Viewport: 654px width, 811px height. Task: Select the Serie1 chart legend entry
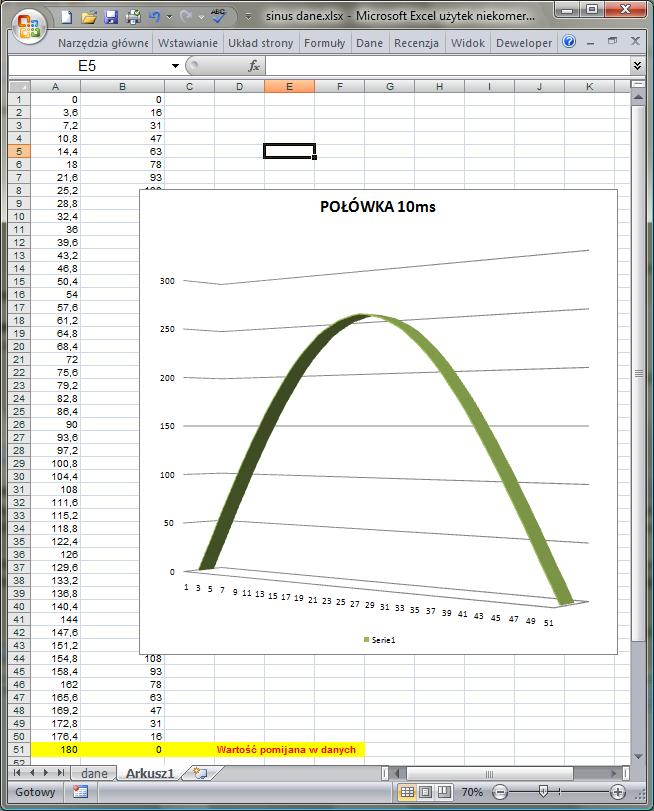point(380,640)
